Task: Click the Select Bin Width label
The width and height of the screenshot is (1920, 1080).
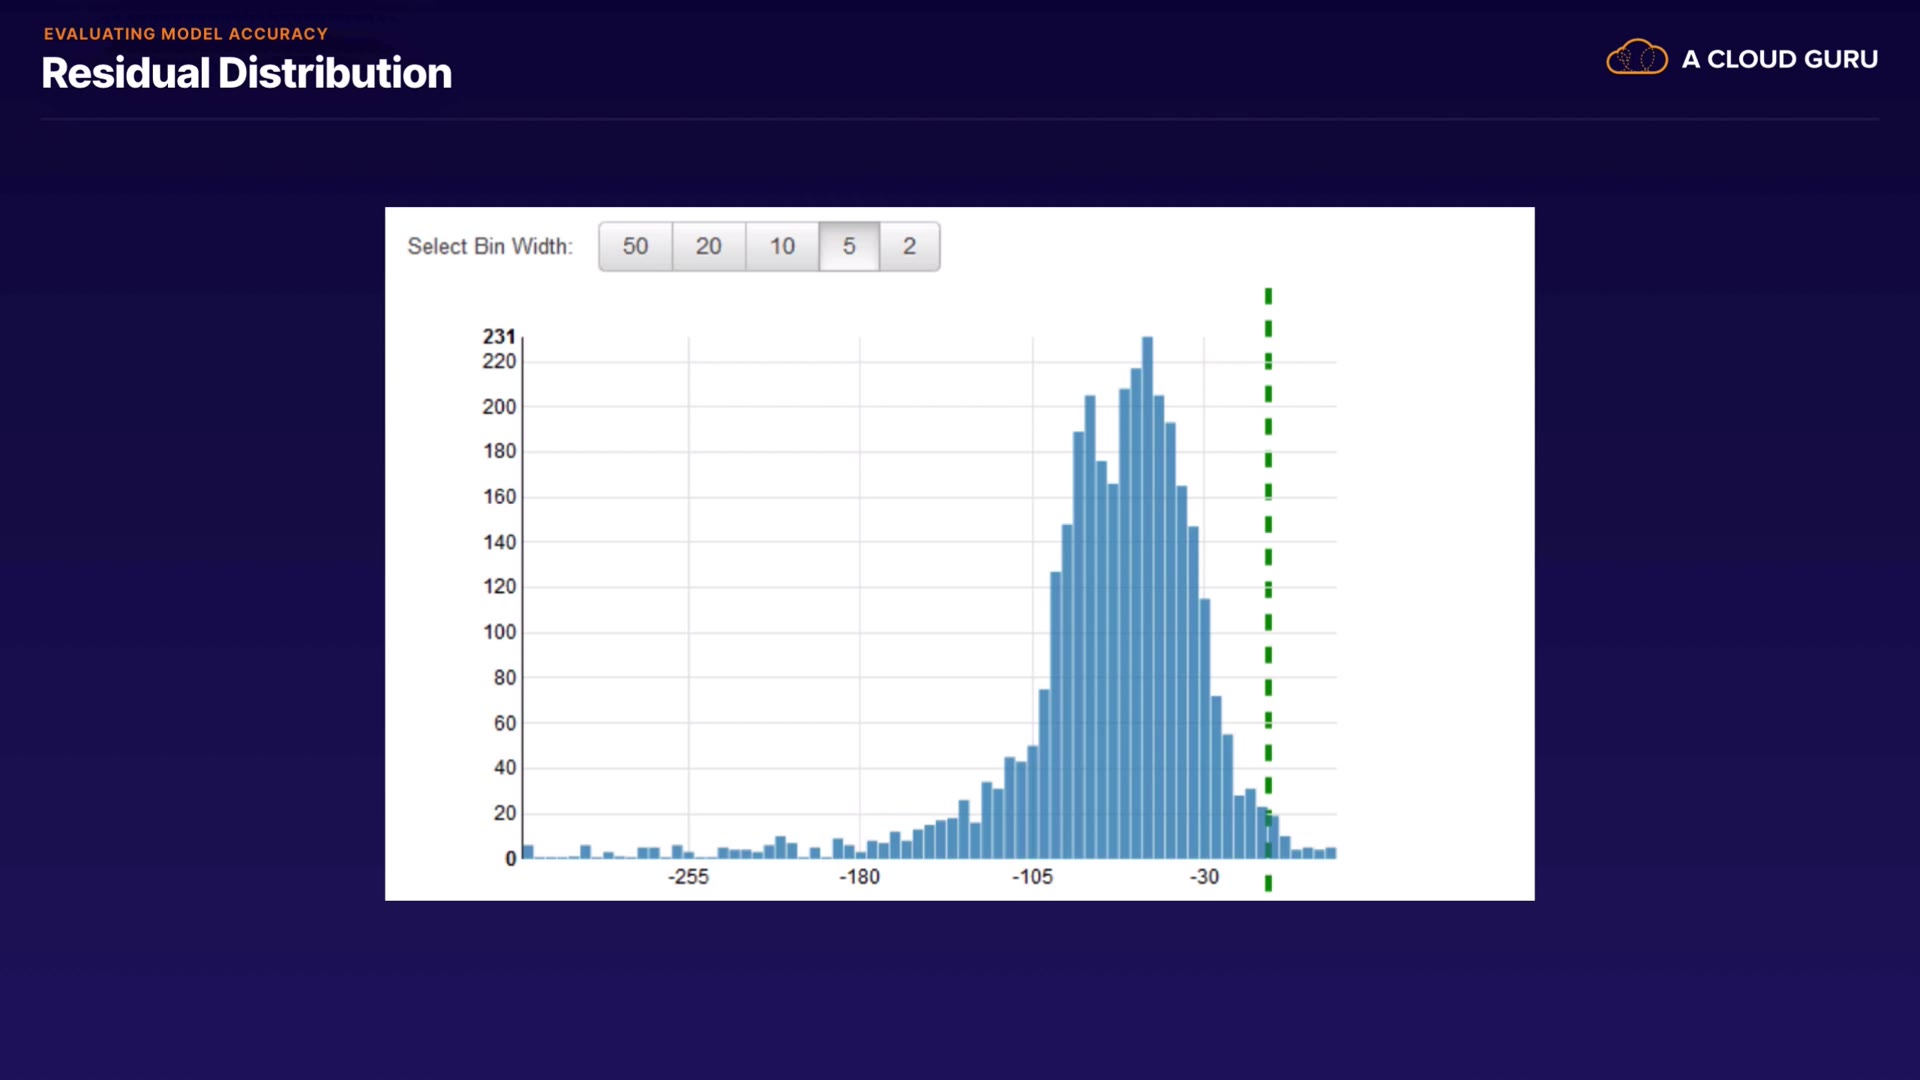Action: pos(490,246)
